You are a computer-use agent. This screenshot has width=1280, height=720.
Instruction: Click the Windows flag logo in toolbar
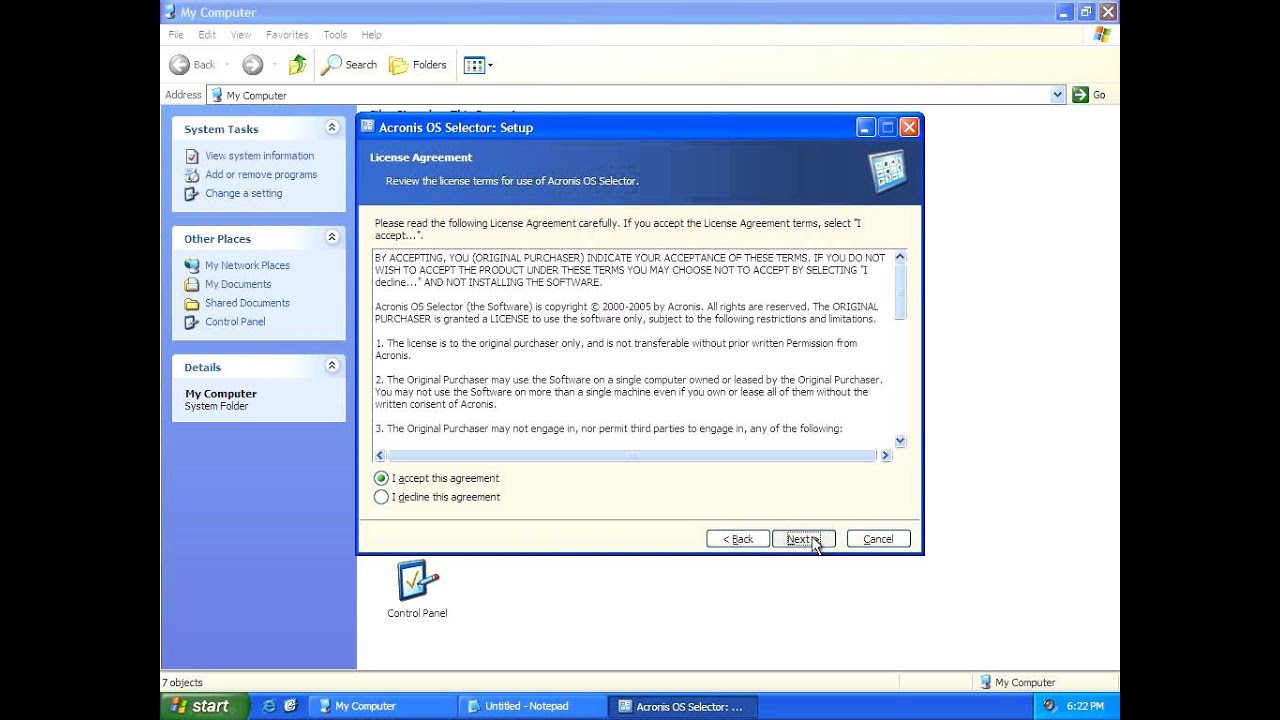coord(1102,35)
